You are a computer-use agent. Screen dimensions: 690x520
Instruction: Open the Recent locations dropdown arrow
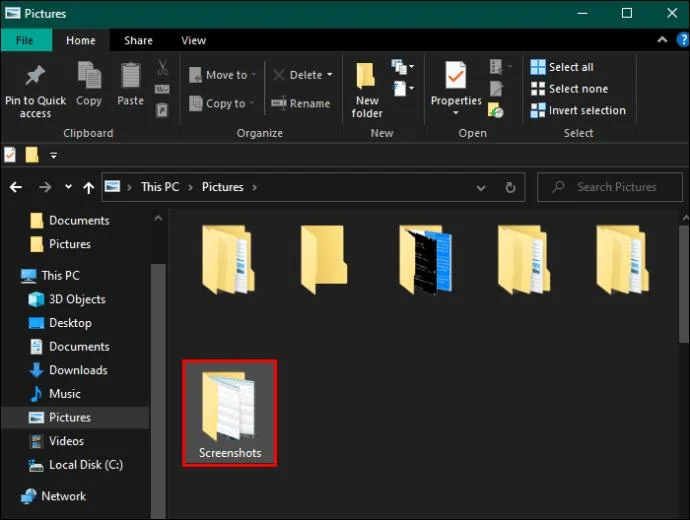pyautogui.click(x=68, y=187)
